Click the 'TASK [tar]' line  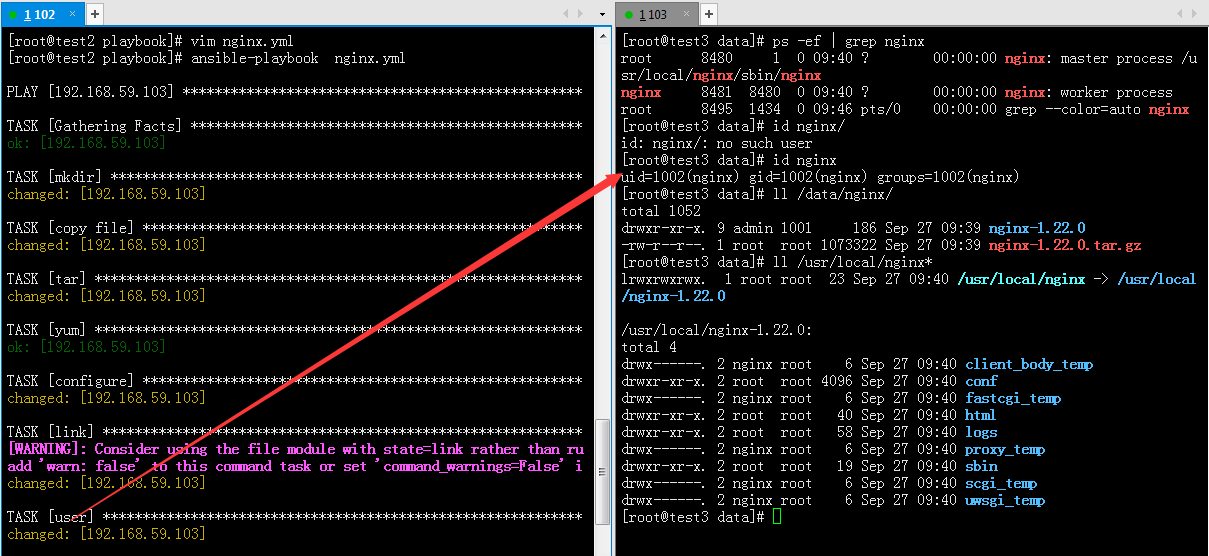pyautogui.click(x=294, y=279)
